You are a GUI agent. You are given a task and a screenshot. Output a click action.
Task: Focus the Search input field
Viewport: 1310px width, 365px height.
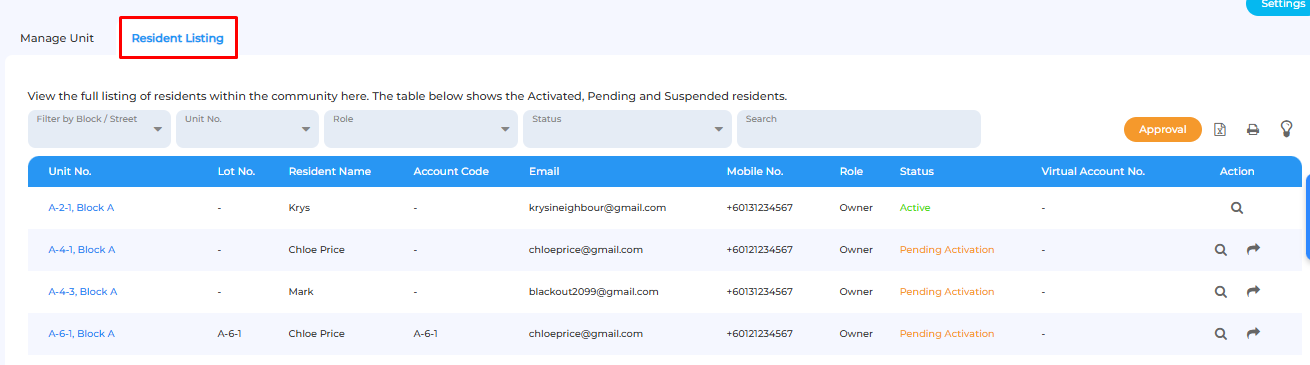[x=859, y=129]
